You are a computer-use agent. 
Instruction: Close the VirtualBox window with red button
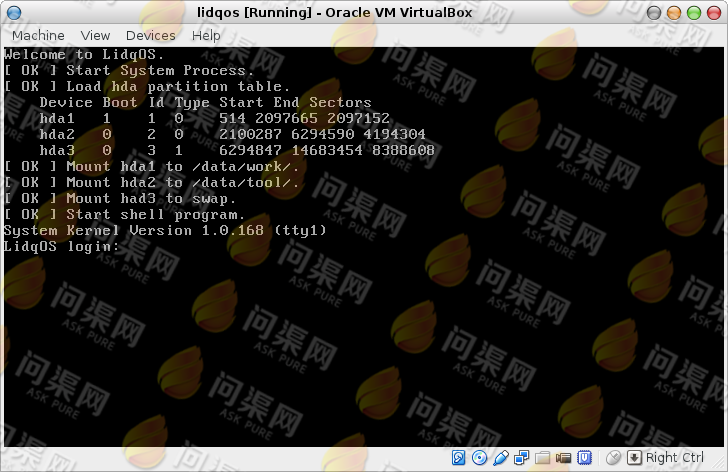[x=714, y=13]
